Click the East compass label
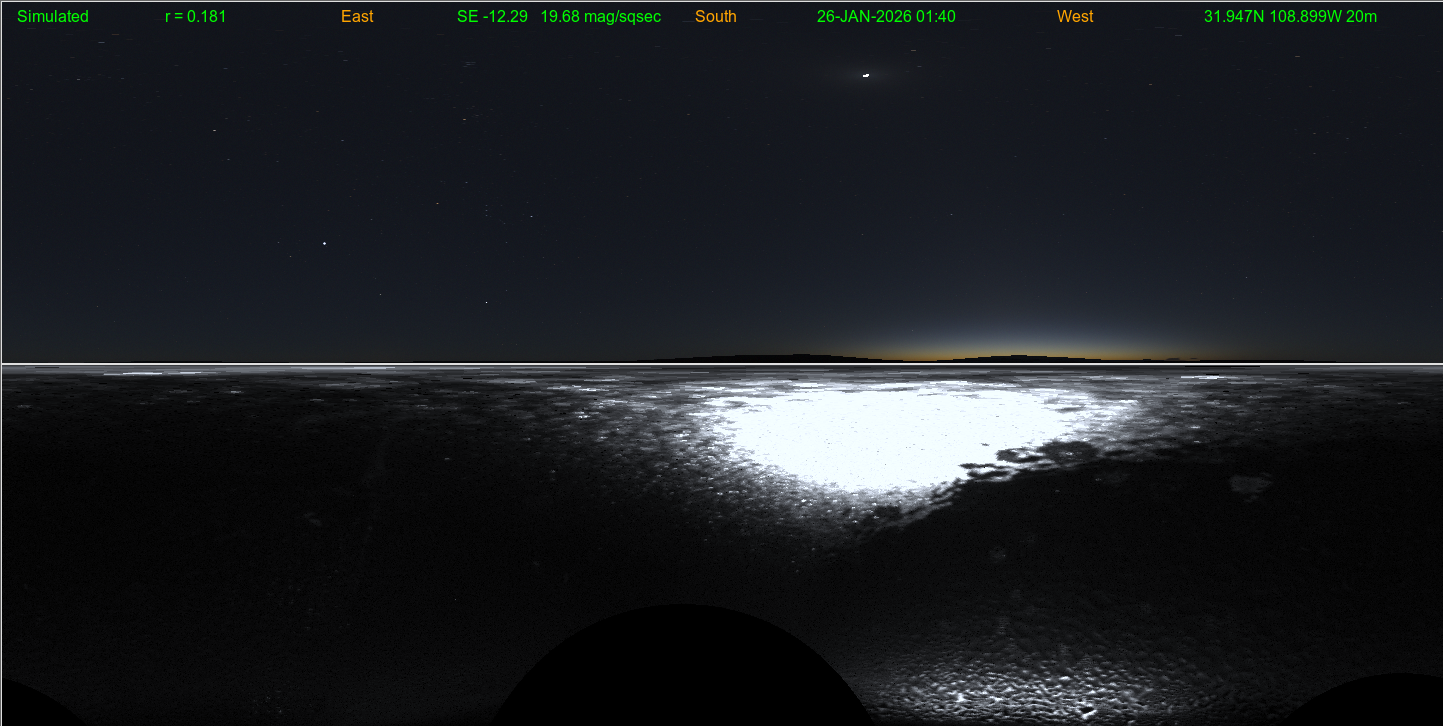 [357, 17]
